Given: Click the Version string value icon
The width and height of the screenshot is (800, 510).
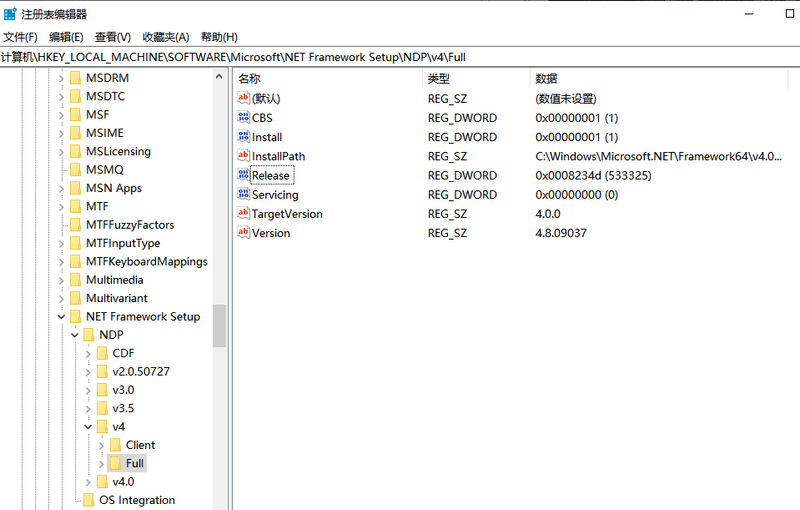Looking at the screenshot, I should point(243,233).
